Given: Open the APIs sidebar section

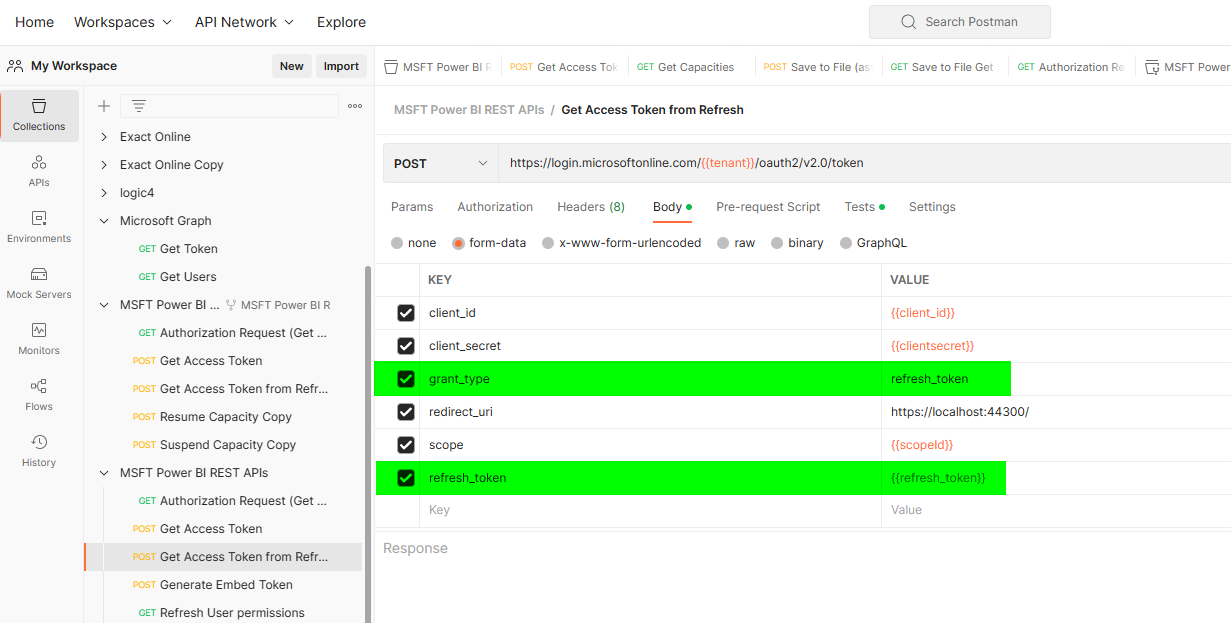Looking at the screenshot, I should tap(39, 171).
